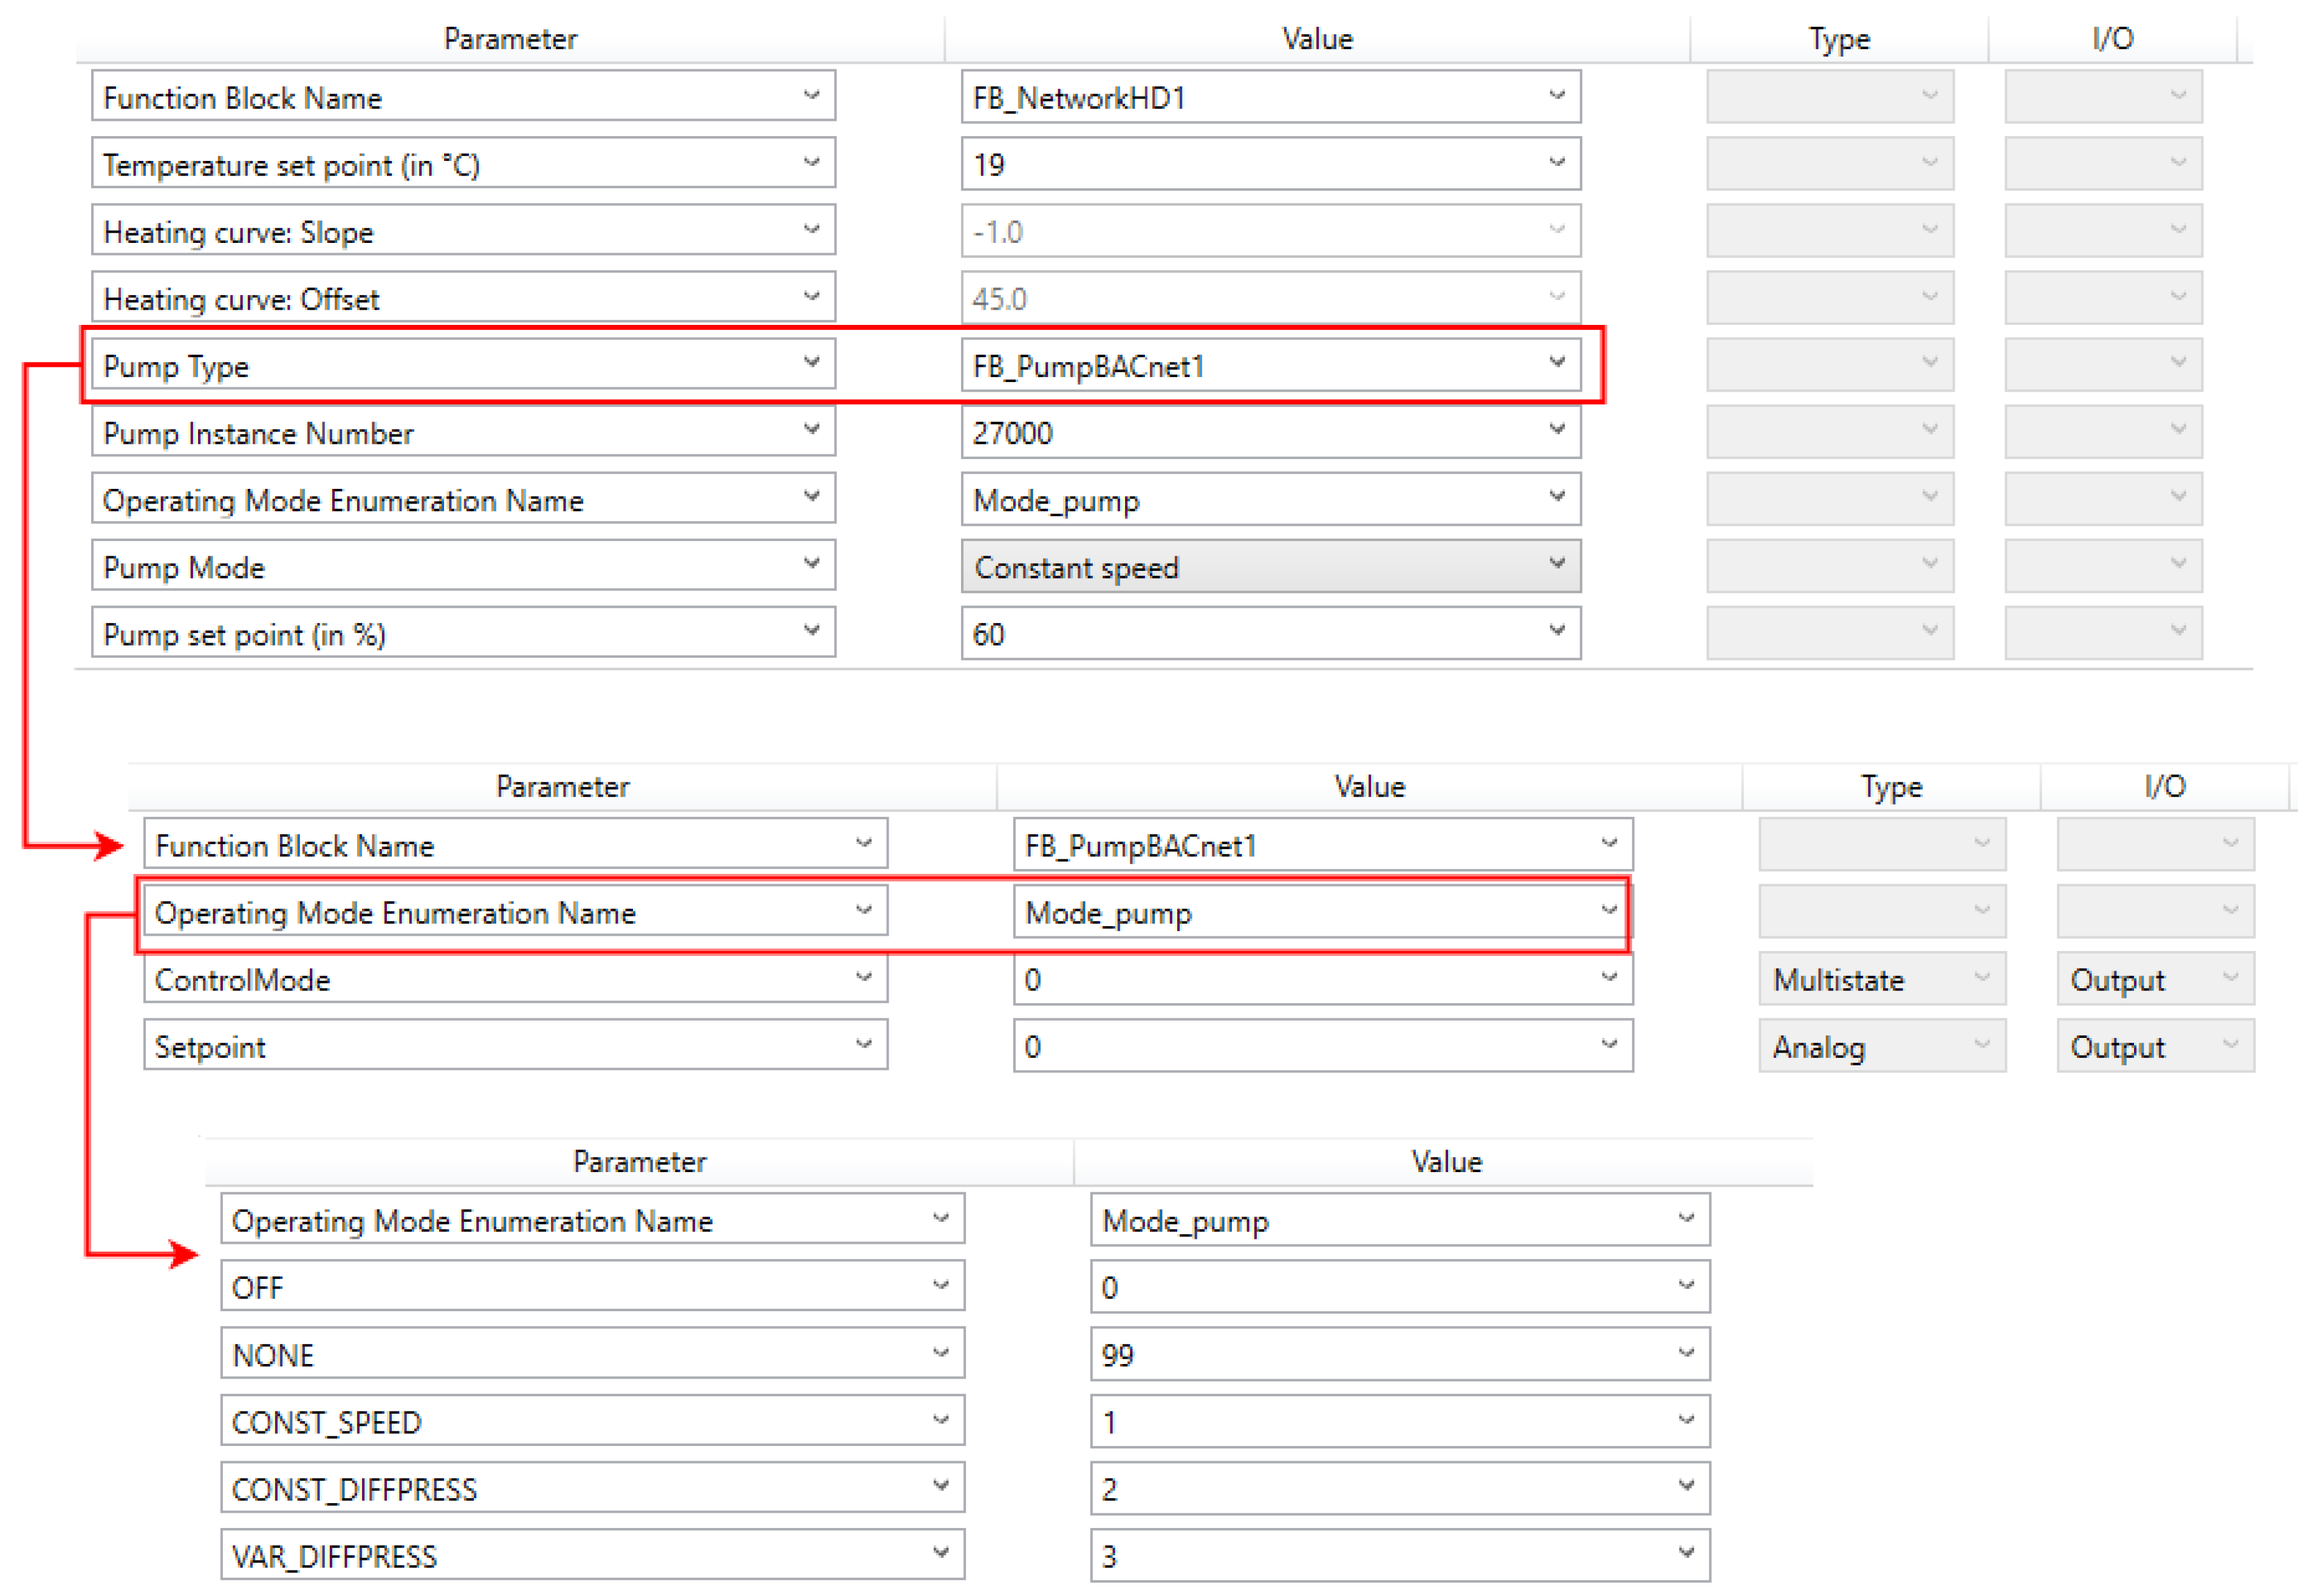Click the middle table Type column header
This screenshot has height=1596, width=2315.
pos(1890,786)
